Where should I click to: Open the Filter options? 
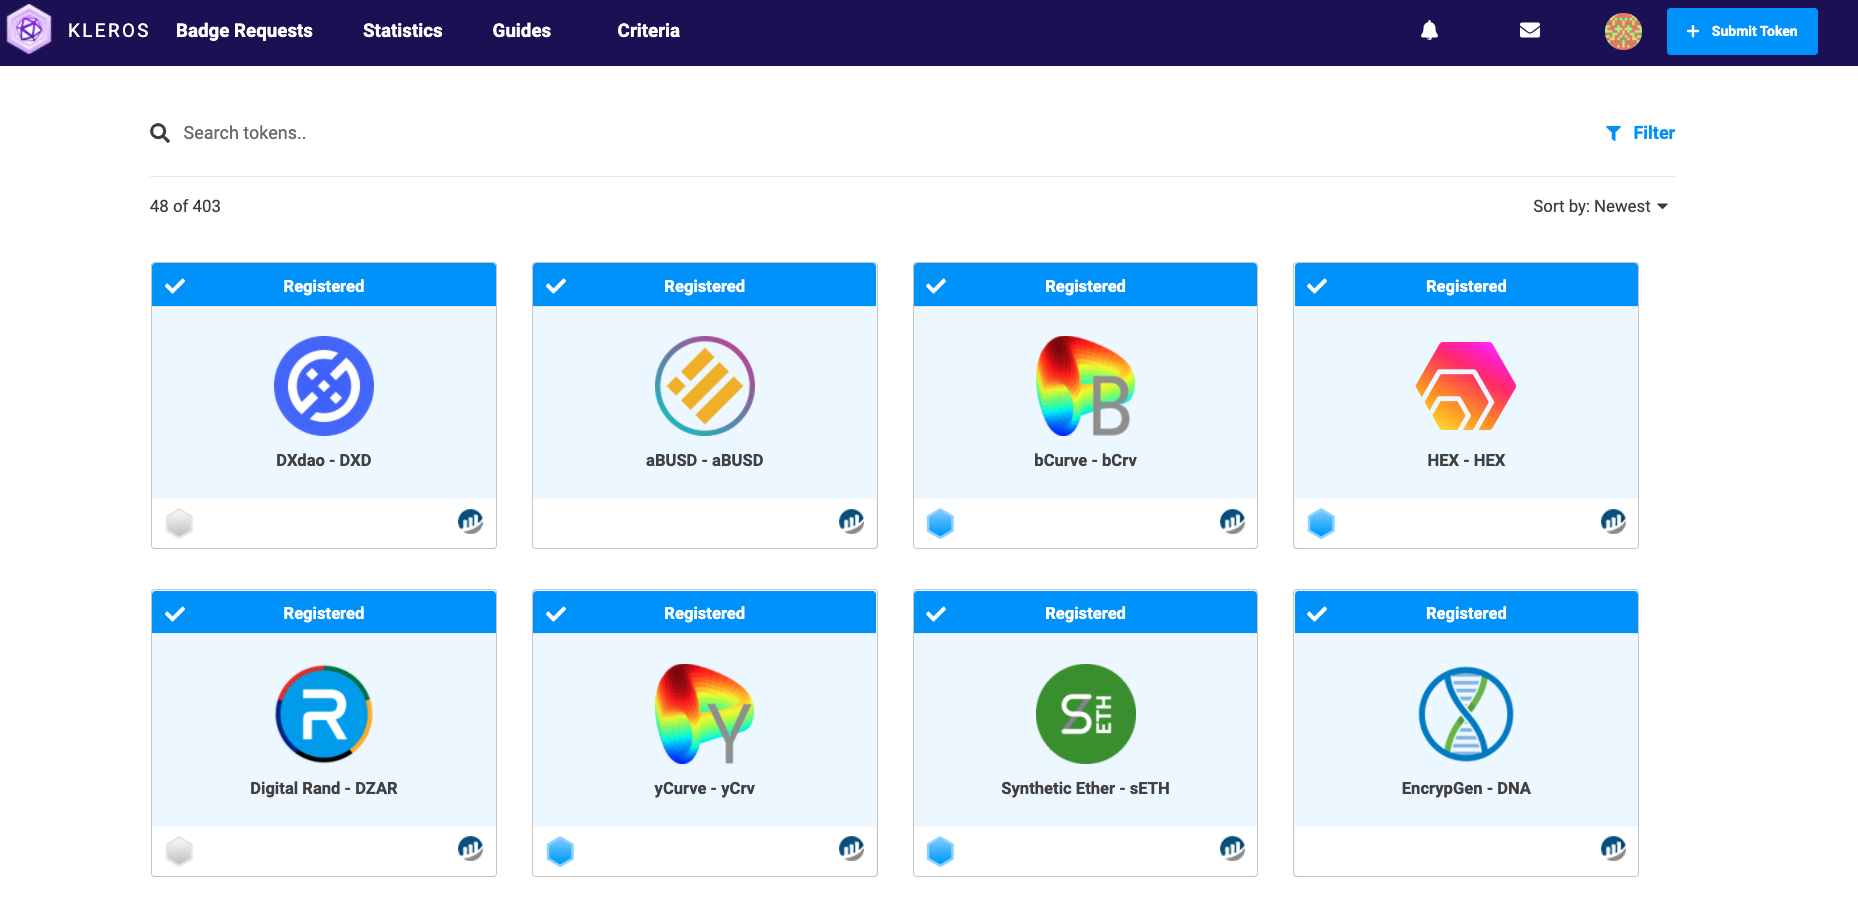[x=1640, y=133]
